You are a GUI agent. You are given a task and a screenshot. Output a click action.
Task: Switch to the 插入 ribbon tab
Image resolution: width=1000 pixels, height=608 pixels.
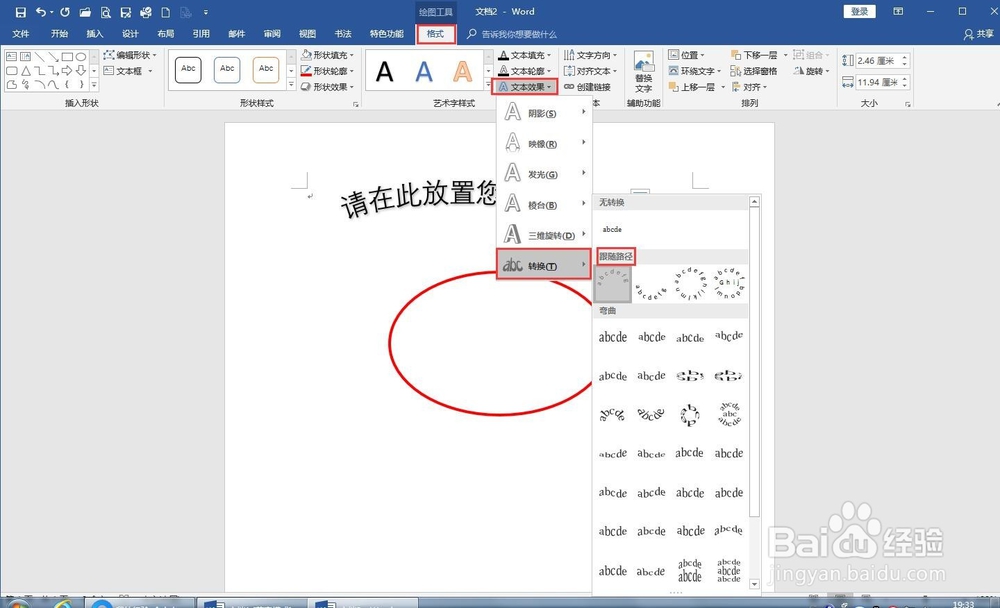point(94,33)
